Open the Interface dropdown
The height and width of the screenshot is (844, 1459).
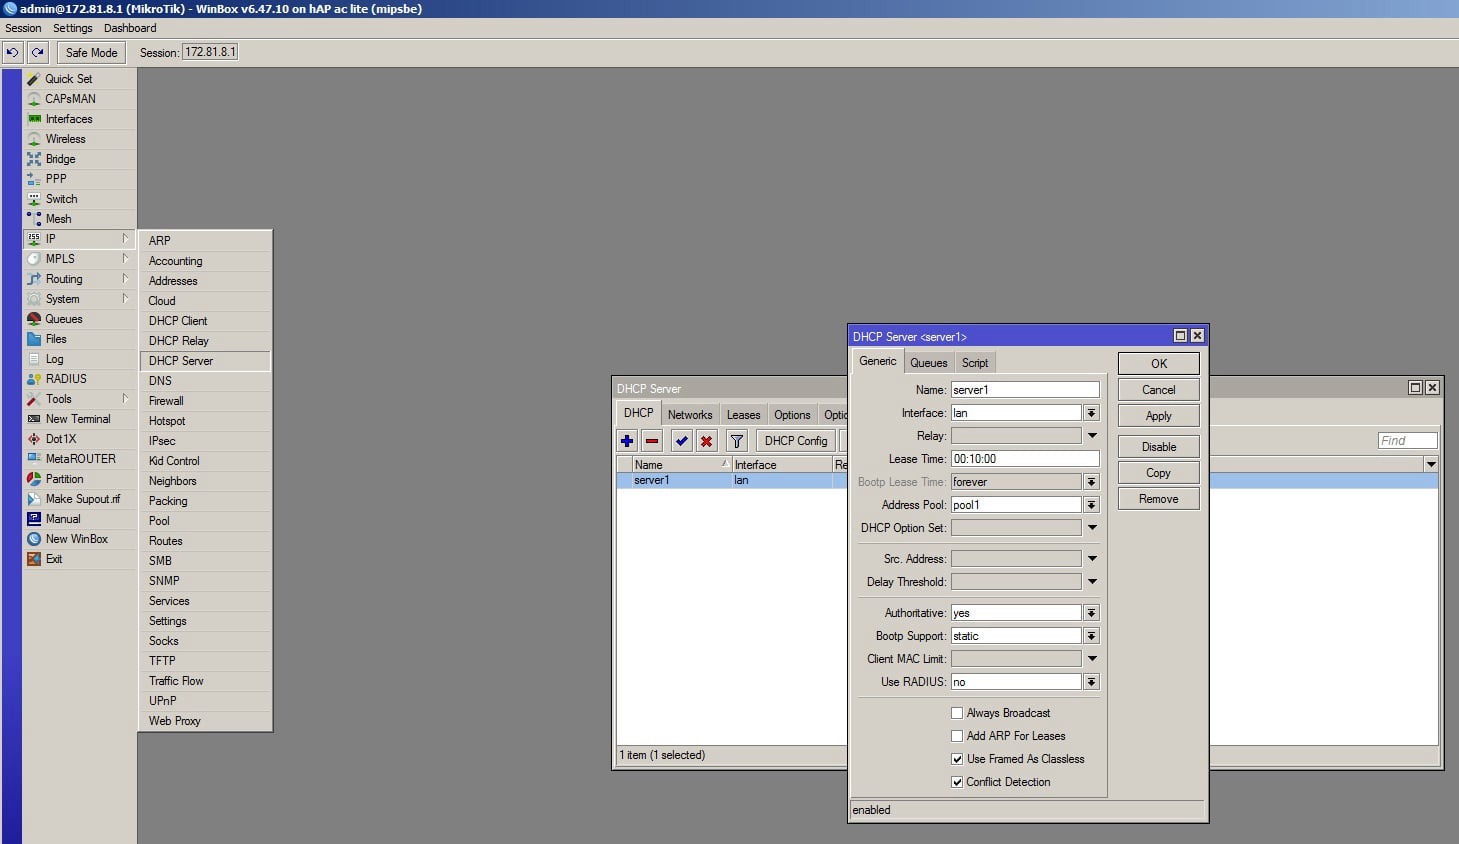tap(1091, 413)
